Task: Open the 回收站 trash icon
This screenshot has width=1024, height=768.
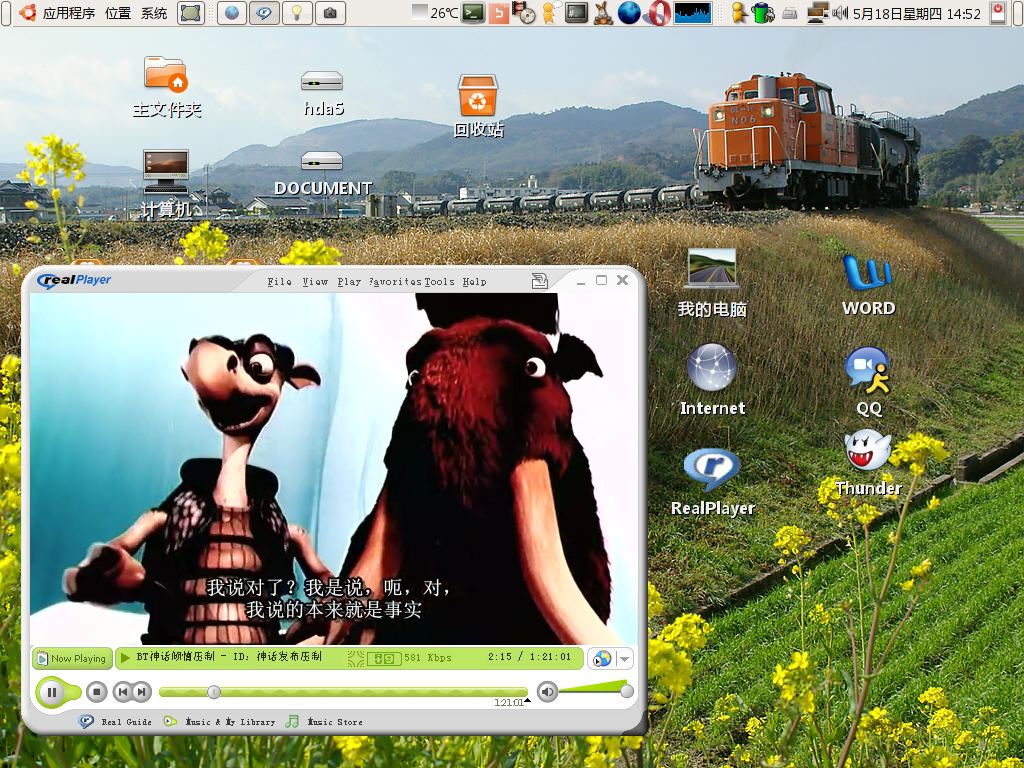Action: coord(478,105)
